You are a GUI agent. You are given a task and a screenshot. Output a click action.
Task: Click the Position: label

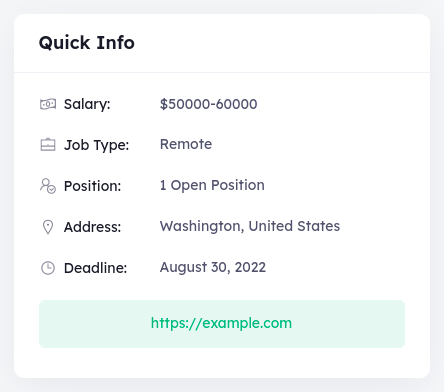(92, 186)
